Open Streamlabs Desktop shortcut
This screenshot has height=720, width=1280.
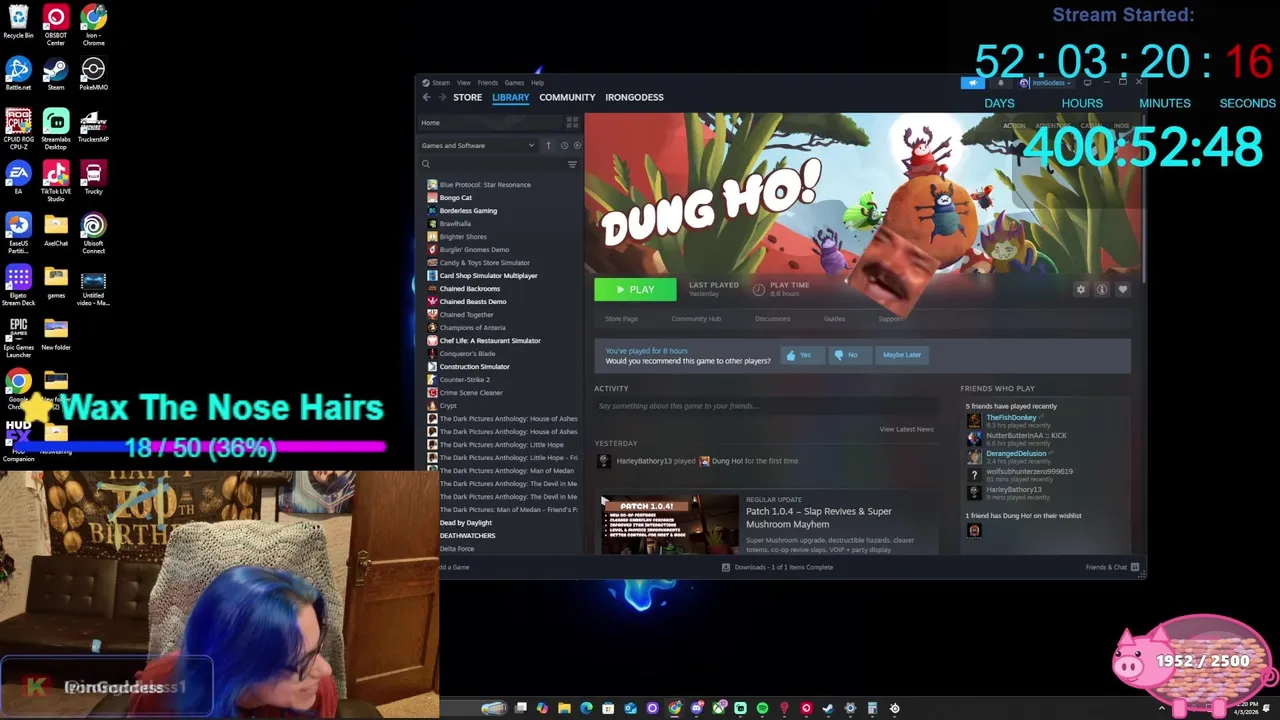click(x=56, y=129)
